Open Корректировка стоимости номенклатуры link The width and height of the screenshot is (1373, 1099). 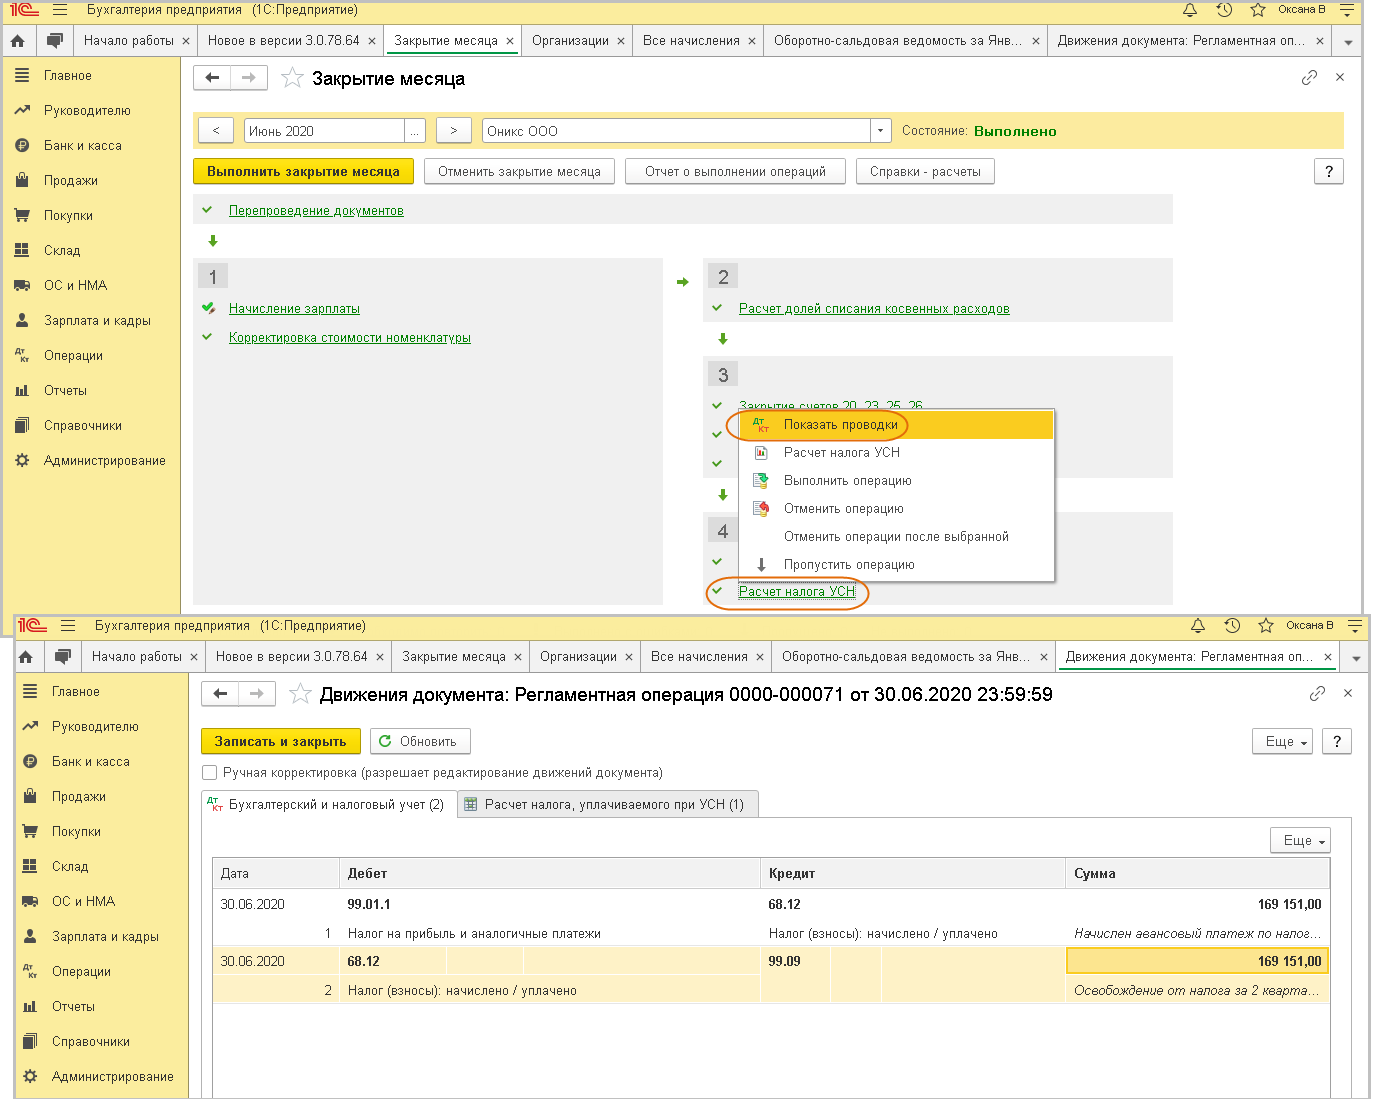(x=349, y=338)
